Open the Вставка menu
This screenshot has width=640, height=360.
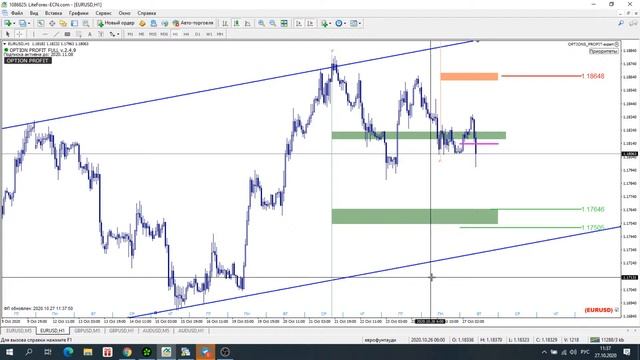click(x=53, y=13)
